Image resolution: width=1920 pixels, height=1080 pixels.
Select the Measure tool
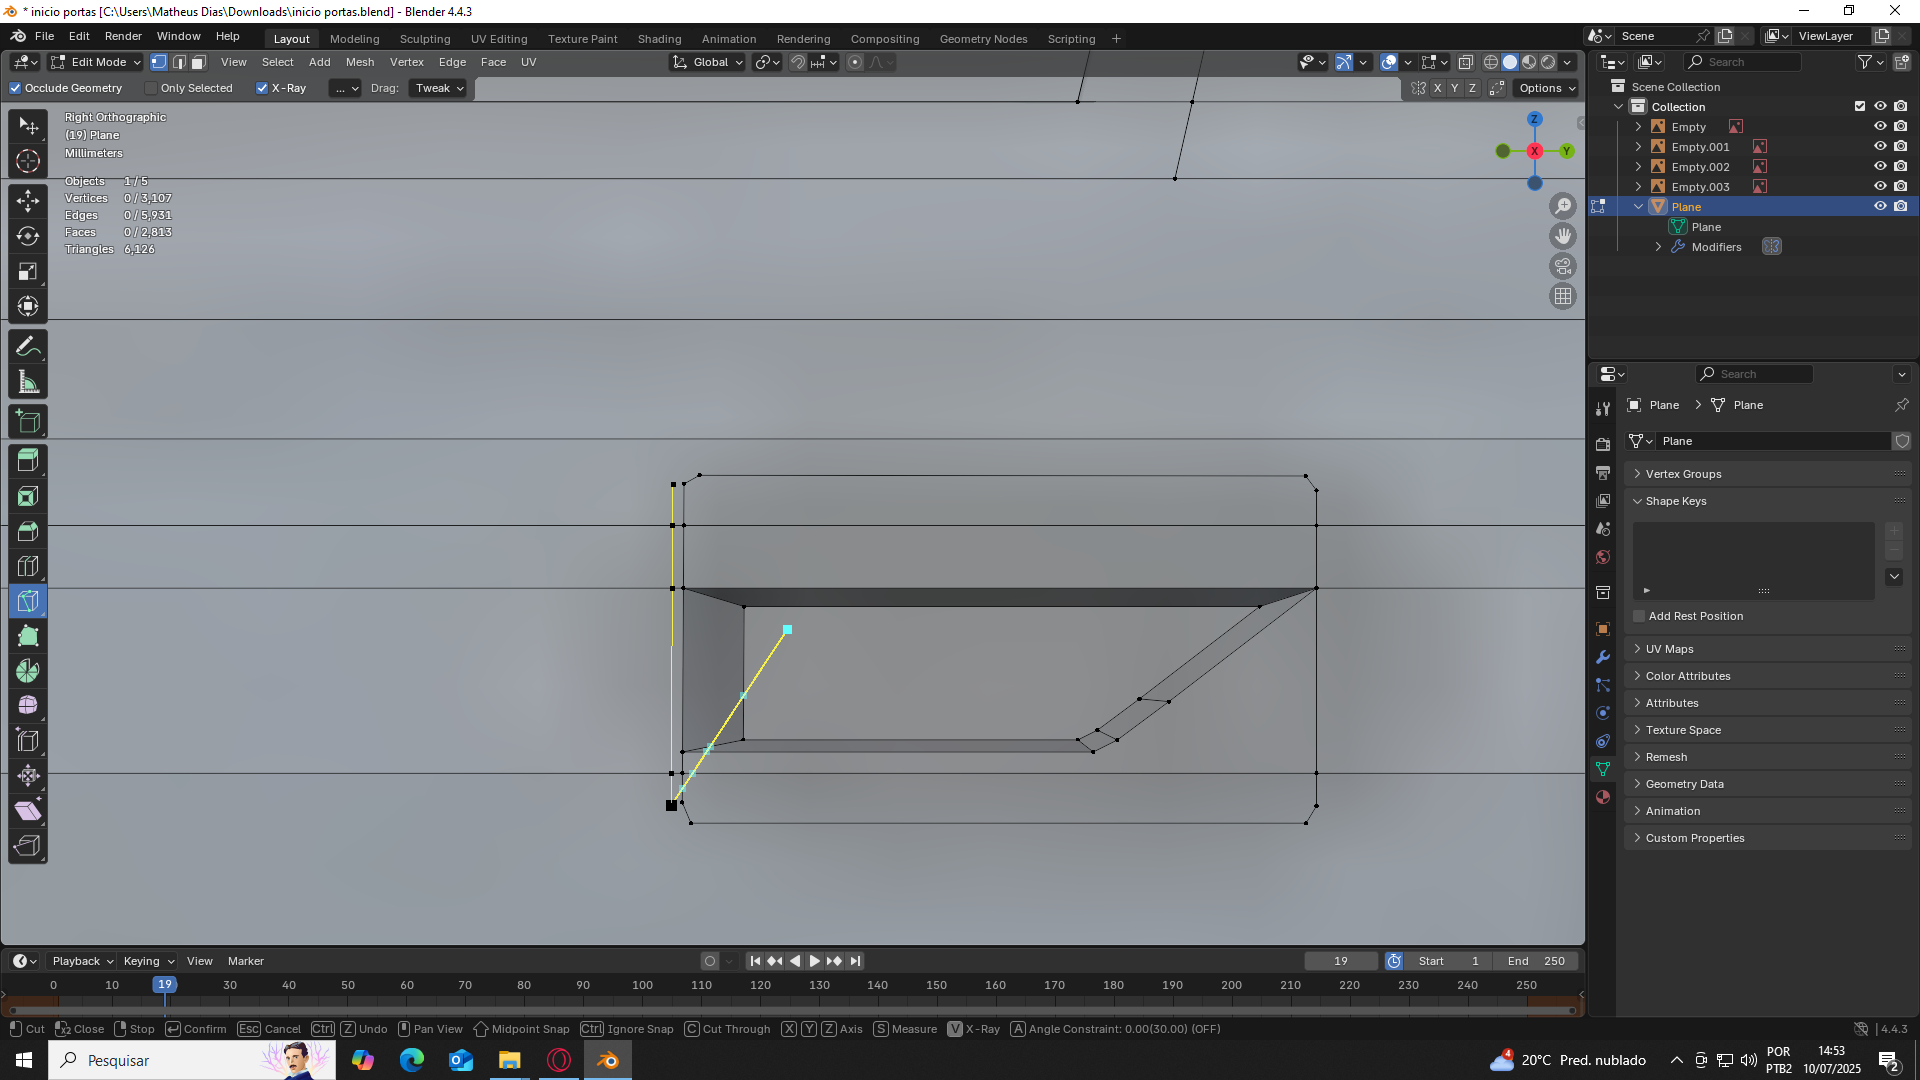pyautogui.click(x=28, y=382)
